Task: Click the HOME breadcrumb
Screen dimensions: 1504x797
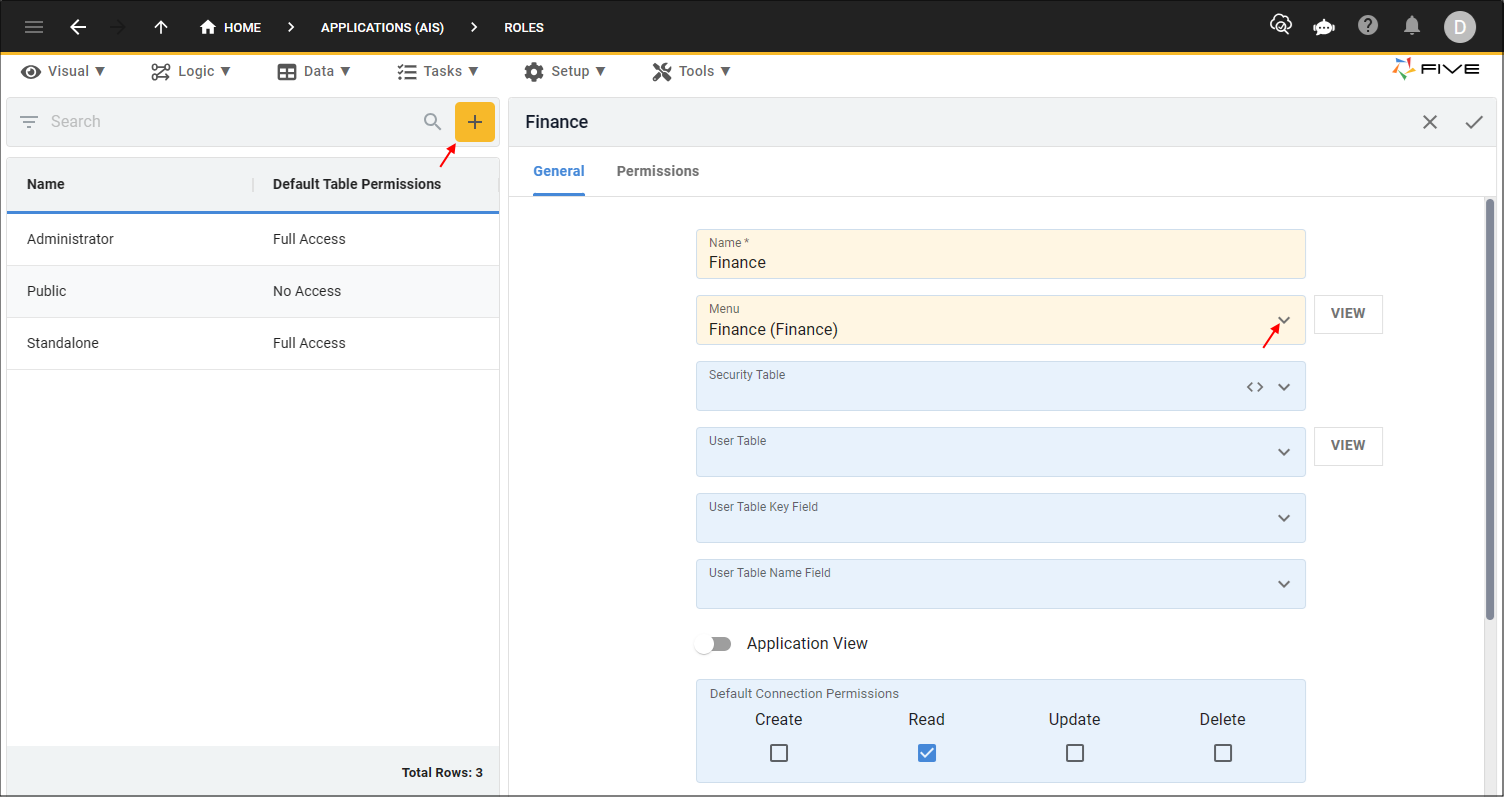Action: click(x=230, y=27)
